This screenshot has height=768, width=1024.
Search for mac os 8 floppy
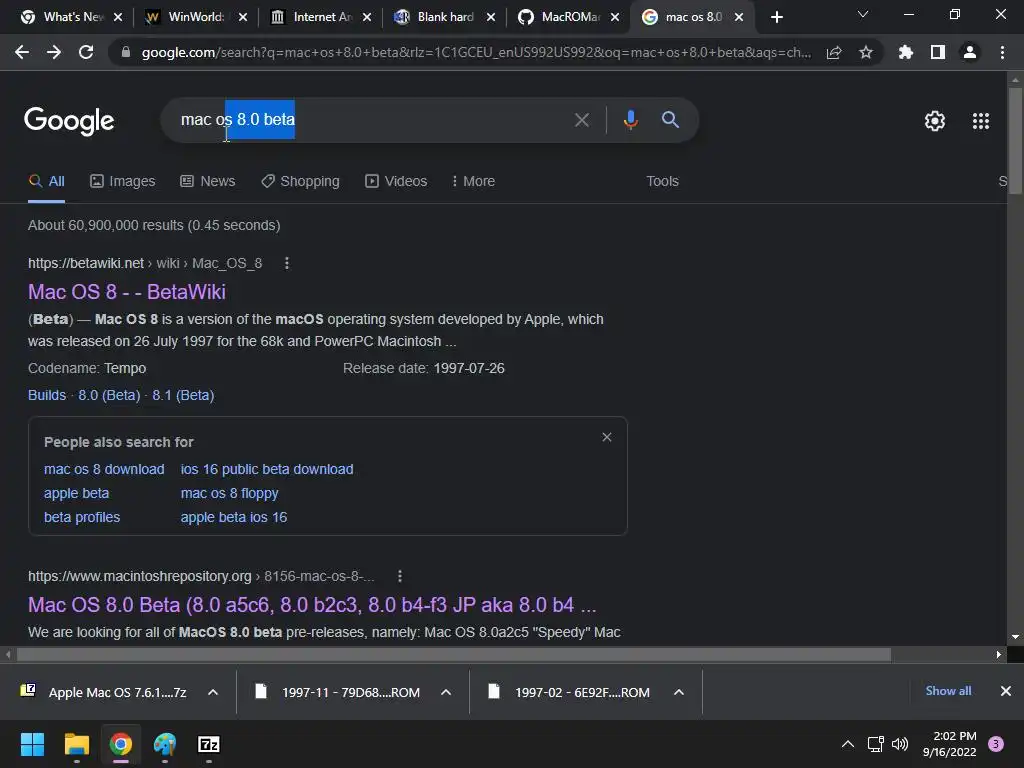coord(229,494)
